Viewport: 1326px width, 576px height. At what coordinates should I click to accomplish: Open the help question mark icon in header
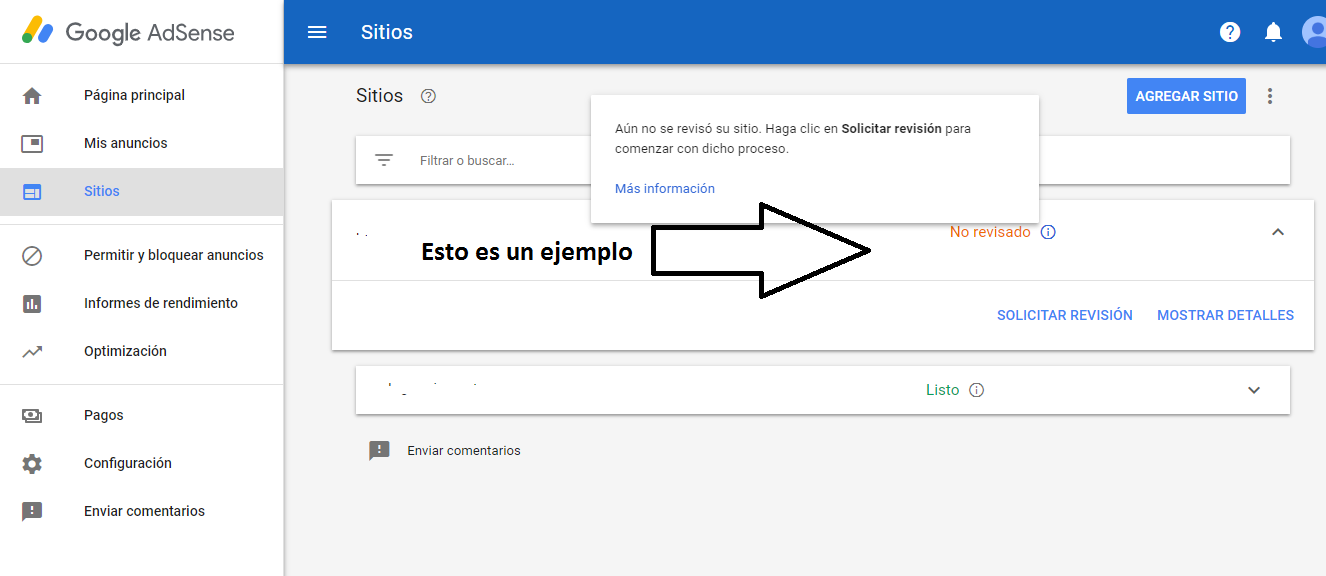[x=1230, y=32]
